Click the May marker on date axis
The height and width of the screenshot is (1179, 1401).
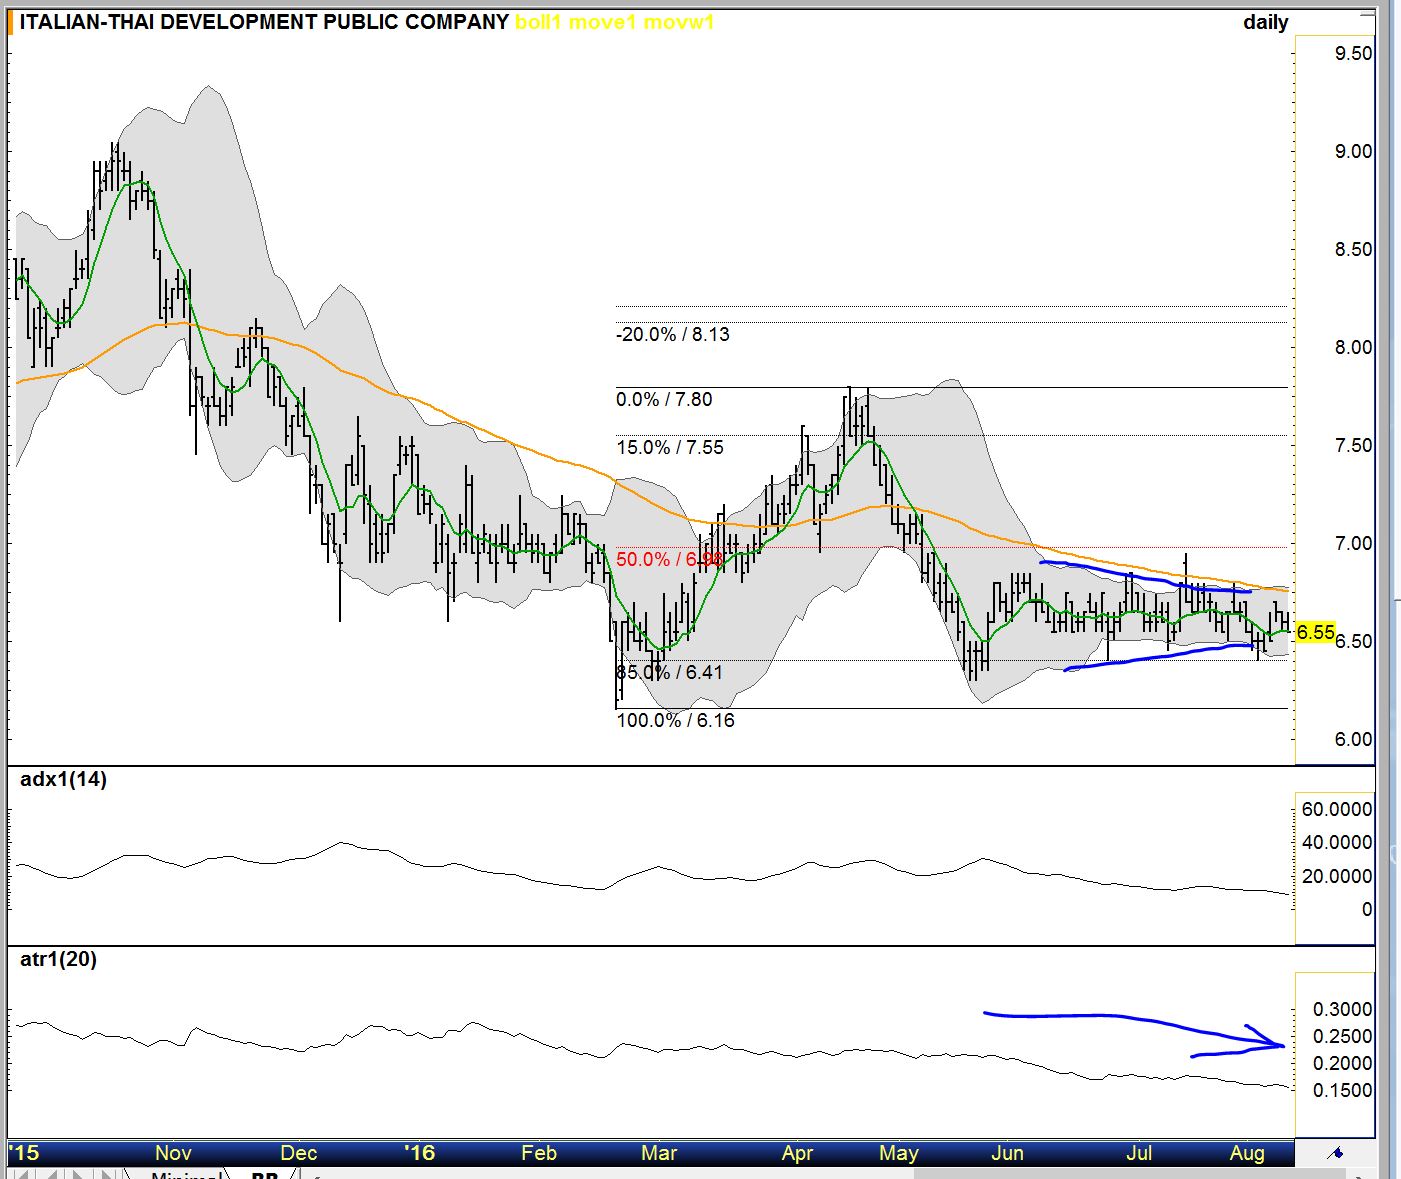coord(898,1153)
